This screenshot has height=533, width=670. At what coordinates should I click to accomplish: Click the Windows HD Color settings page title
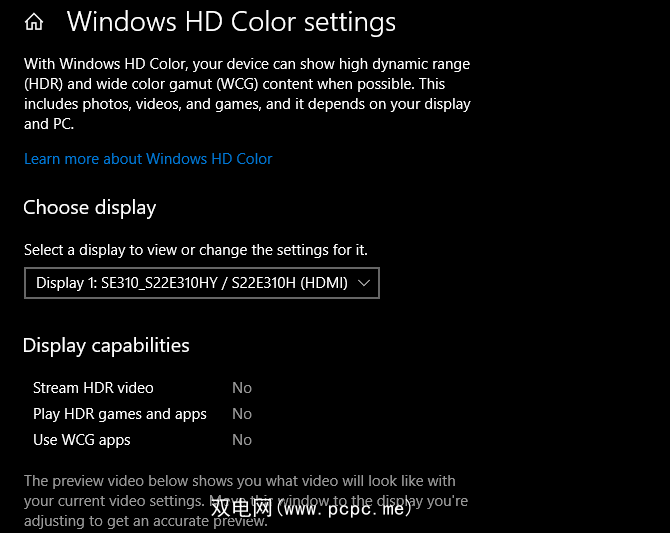tap(231, 22)
